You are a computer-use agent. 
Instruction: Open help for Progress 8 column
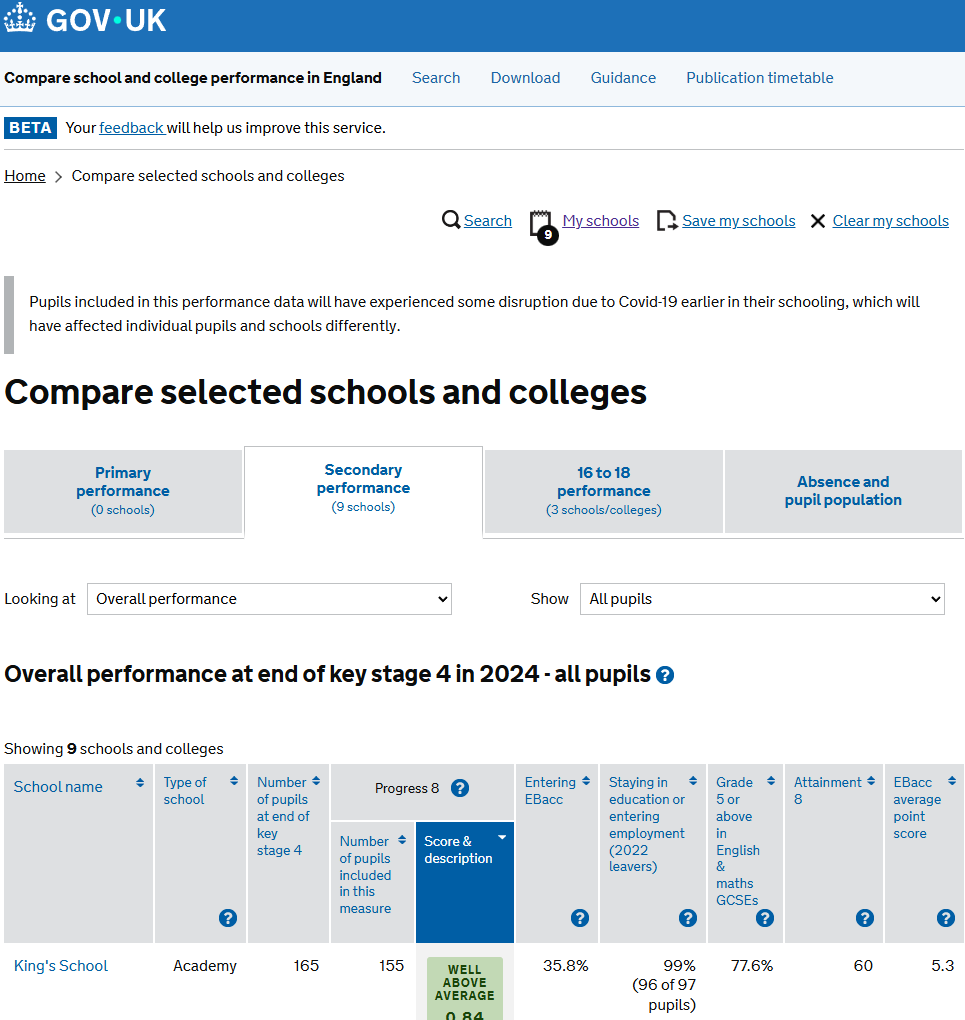click(460, 788)
